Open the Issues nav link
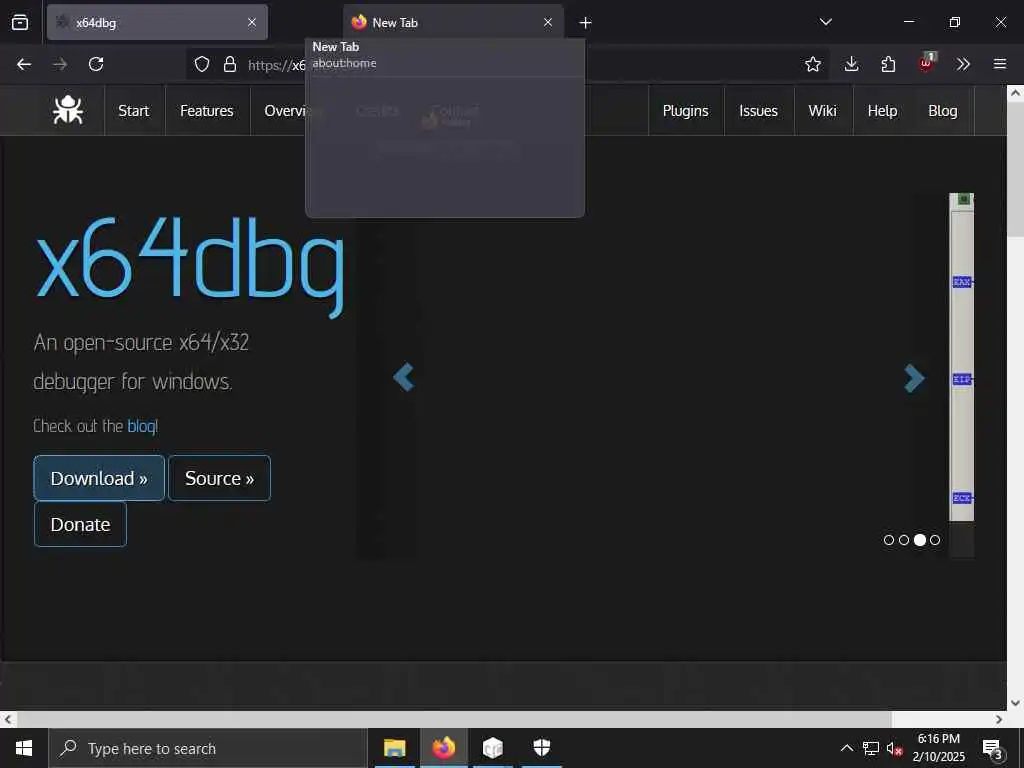 759,110
